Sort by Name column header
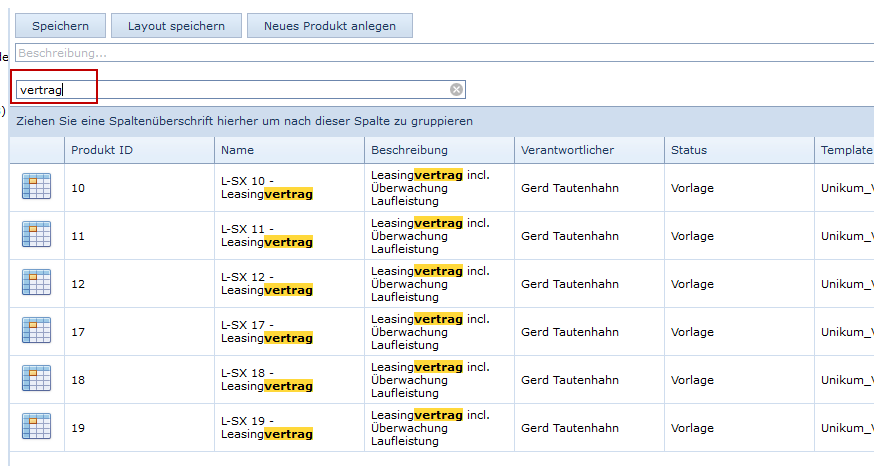 [238, 150]
